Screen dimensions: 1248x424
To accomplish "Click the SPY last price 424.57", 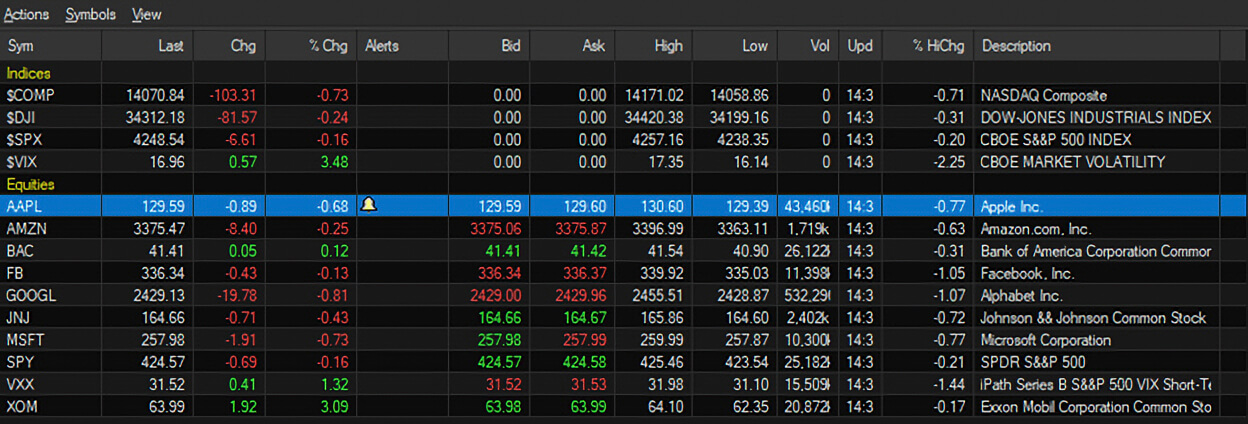I will tap(155, 362).
